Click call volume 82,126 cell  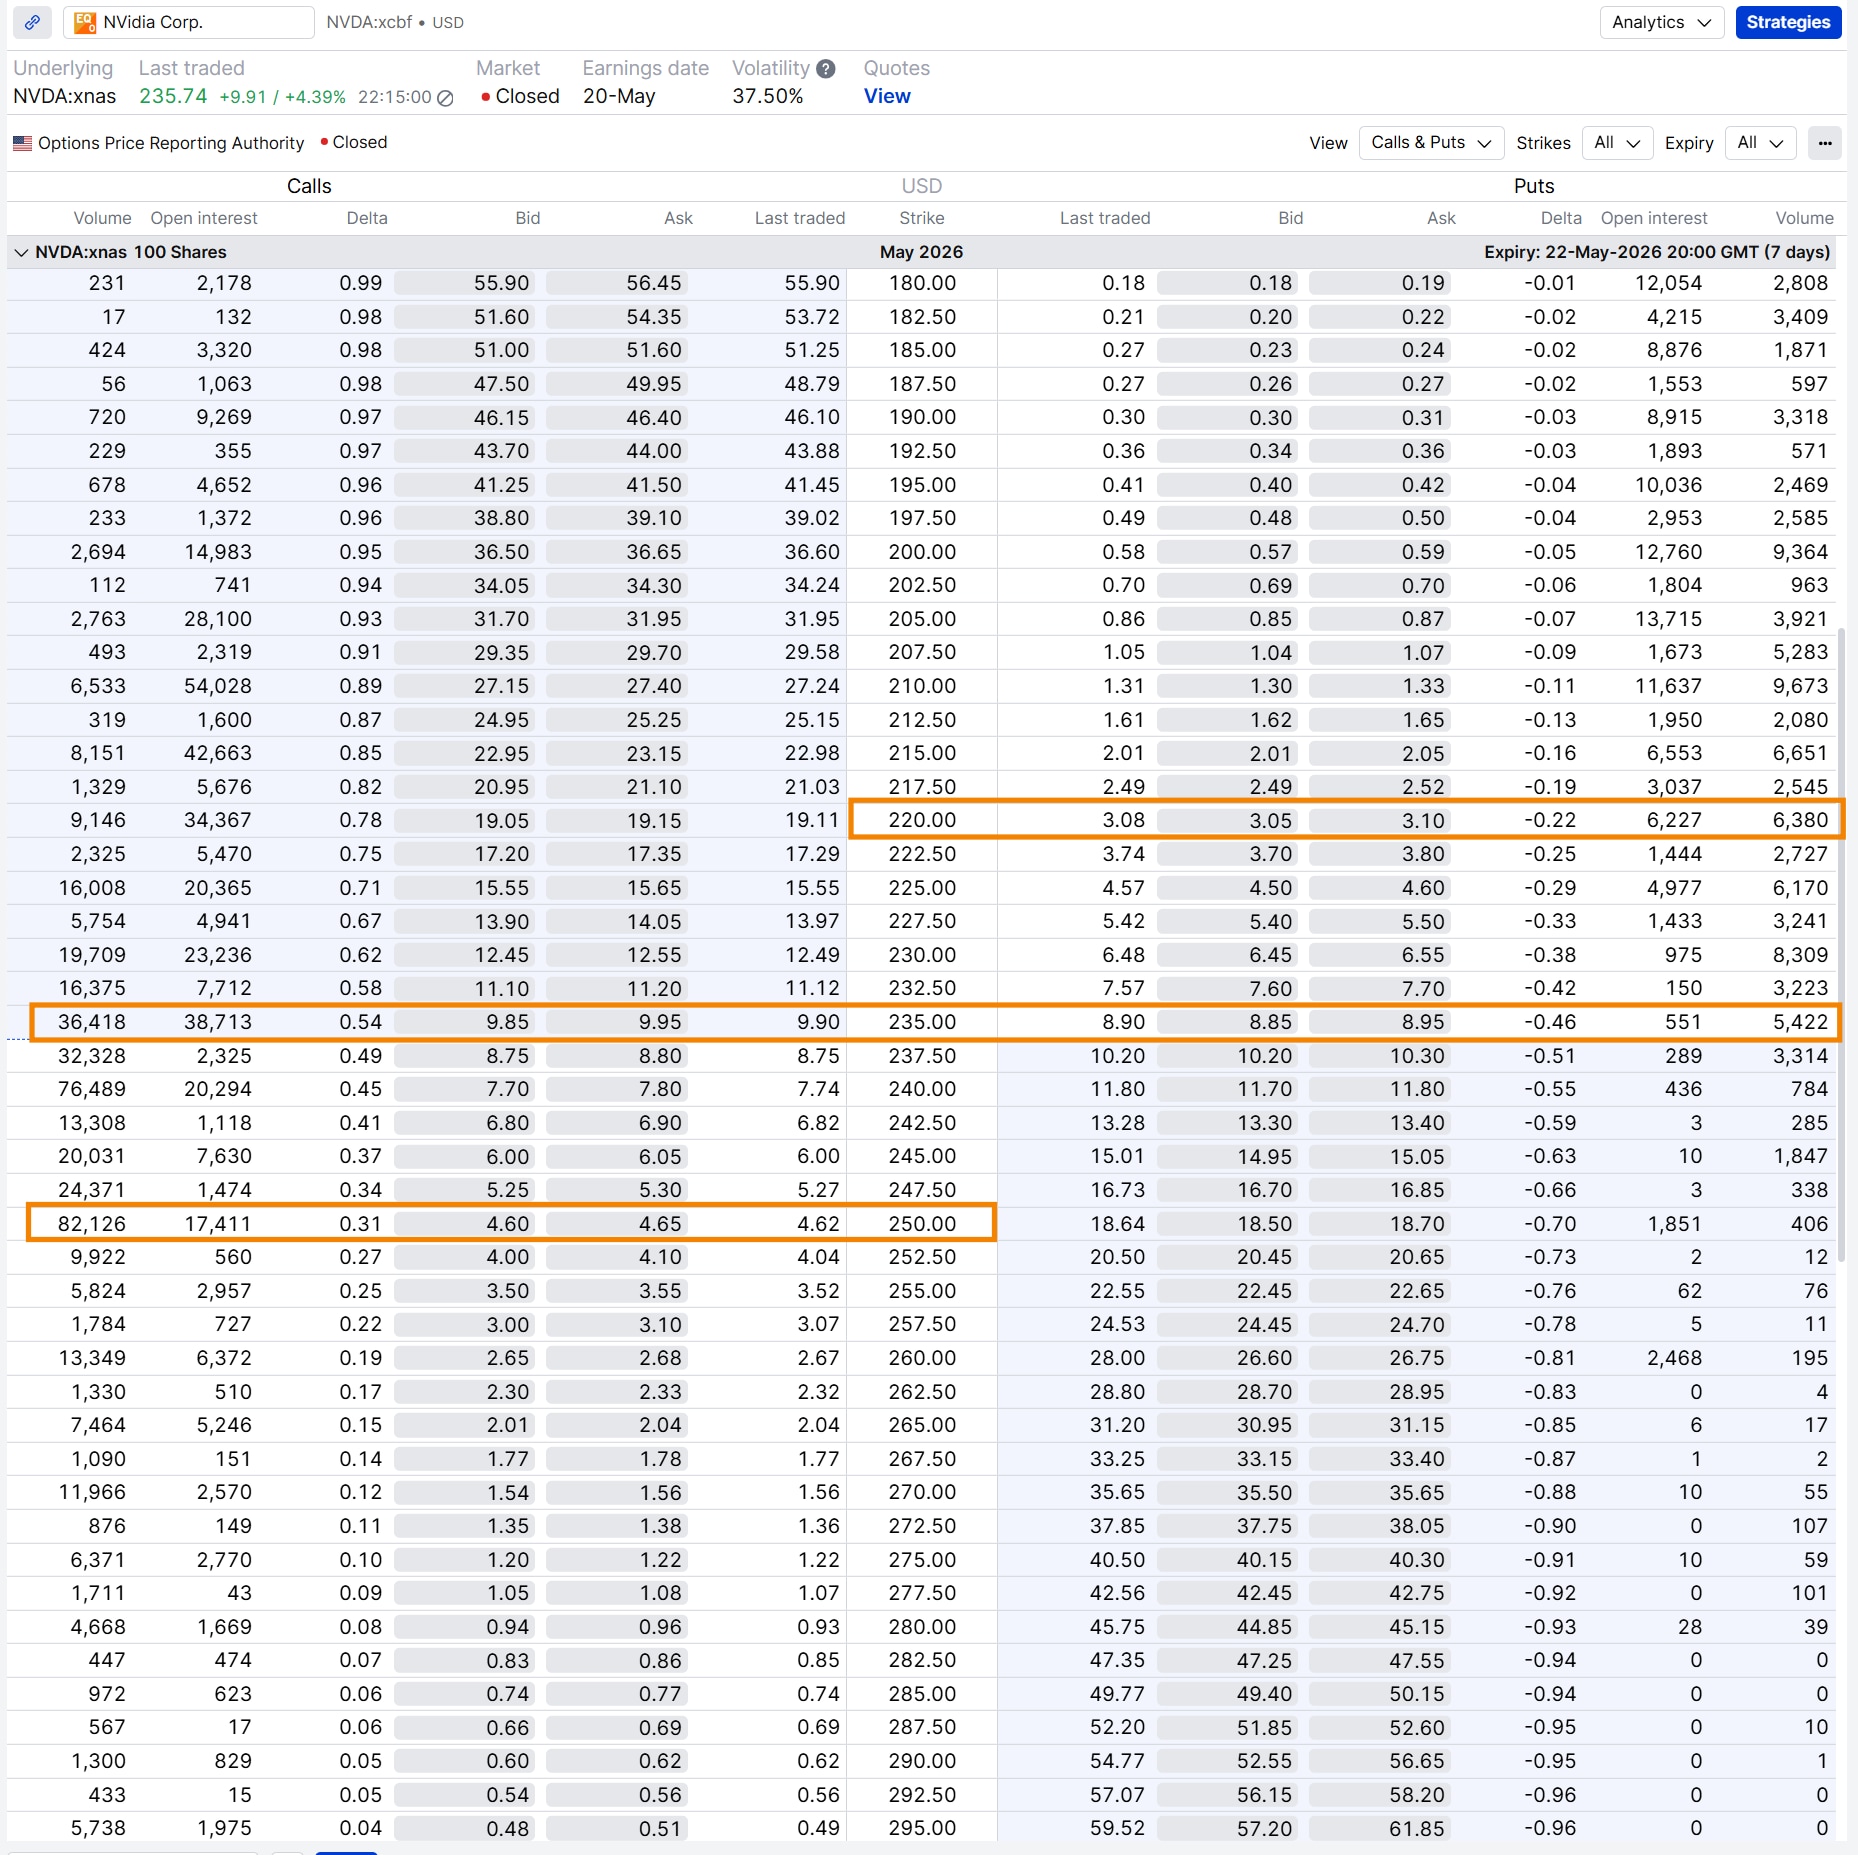91,1224
